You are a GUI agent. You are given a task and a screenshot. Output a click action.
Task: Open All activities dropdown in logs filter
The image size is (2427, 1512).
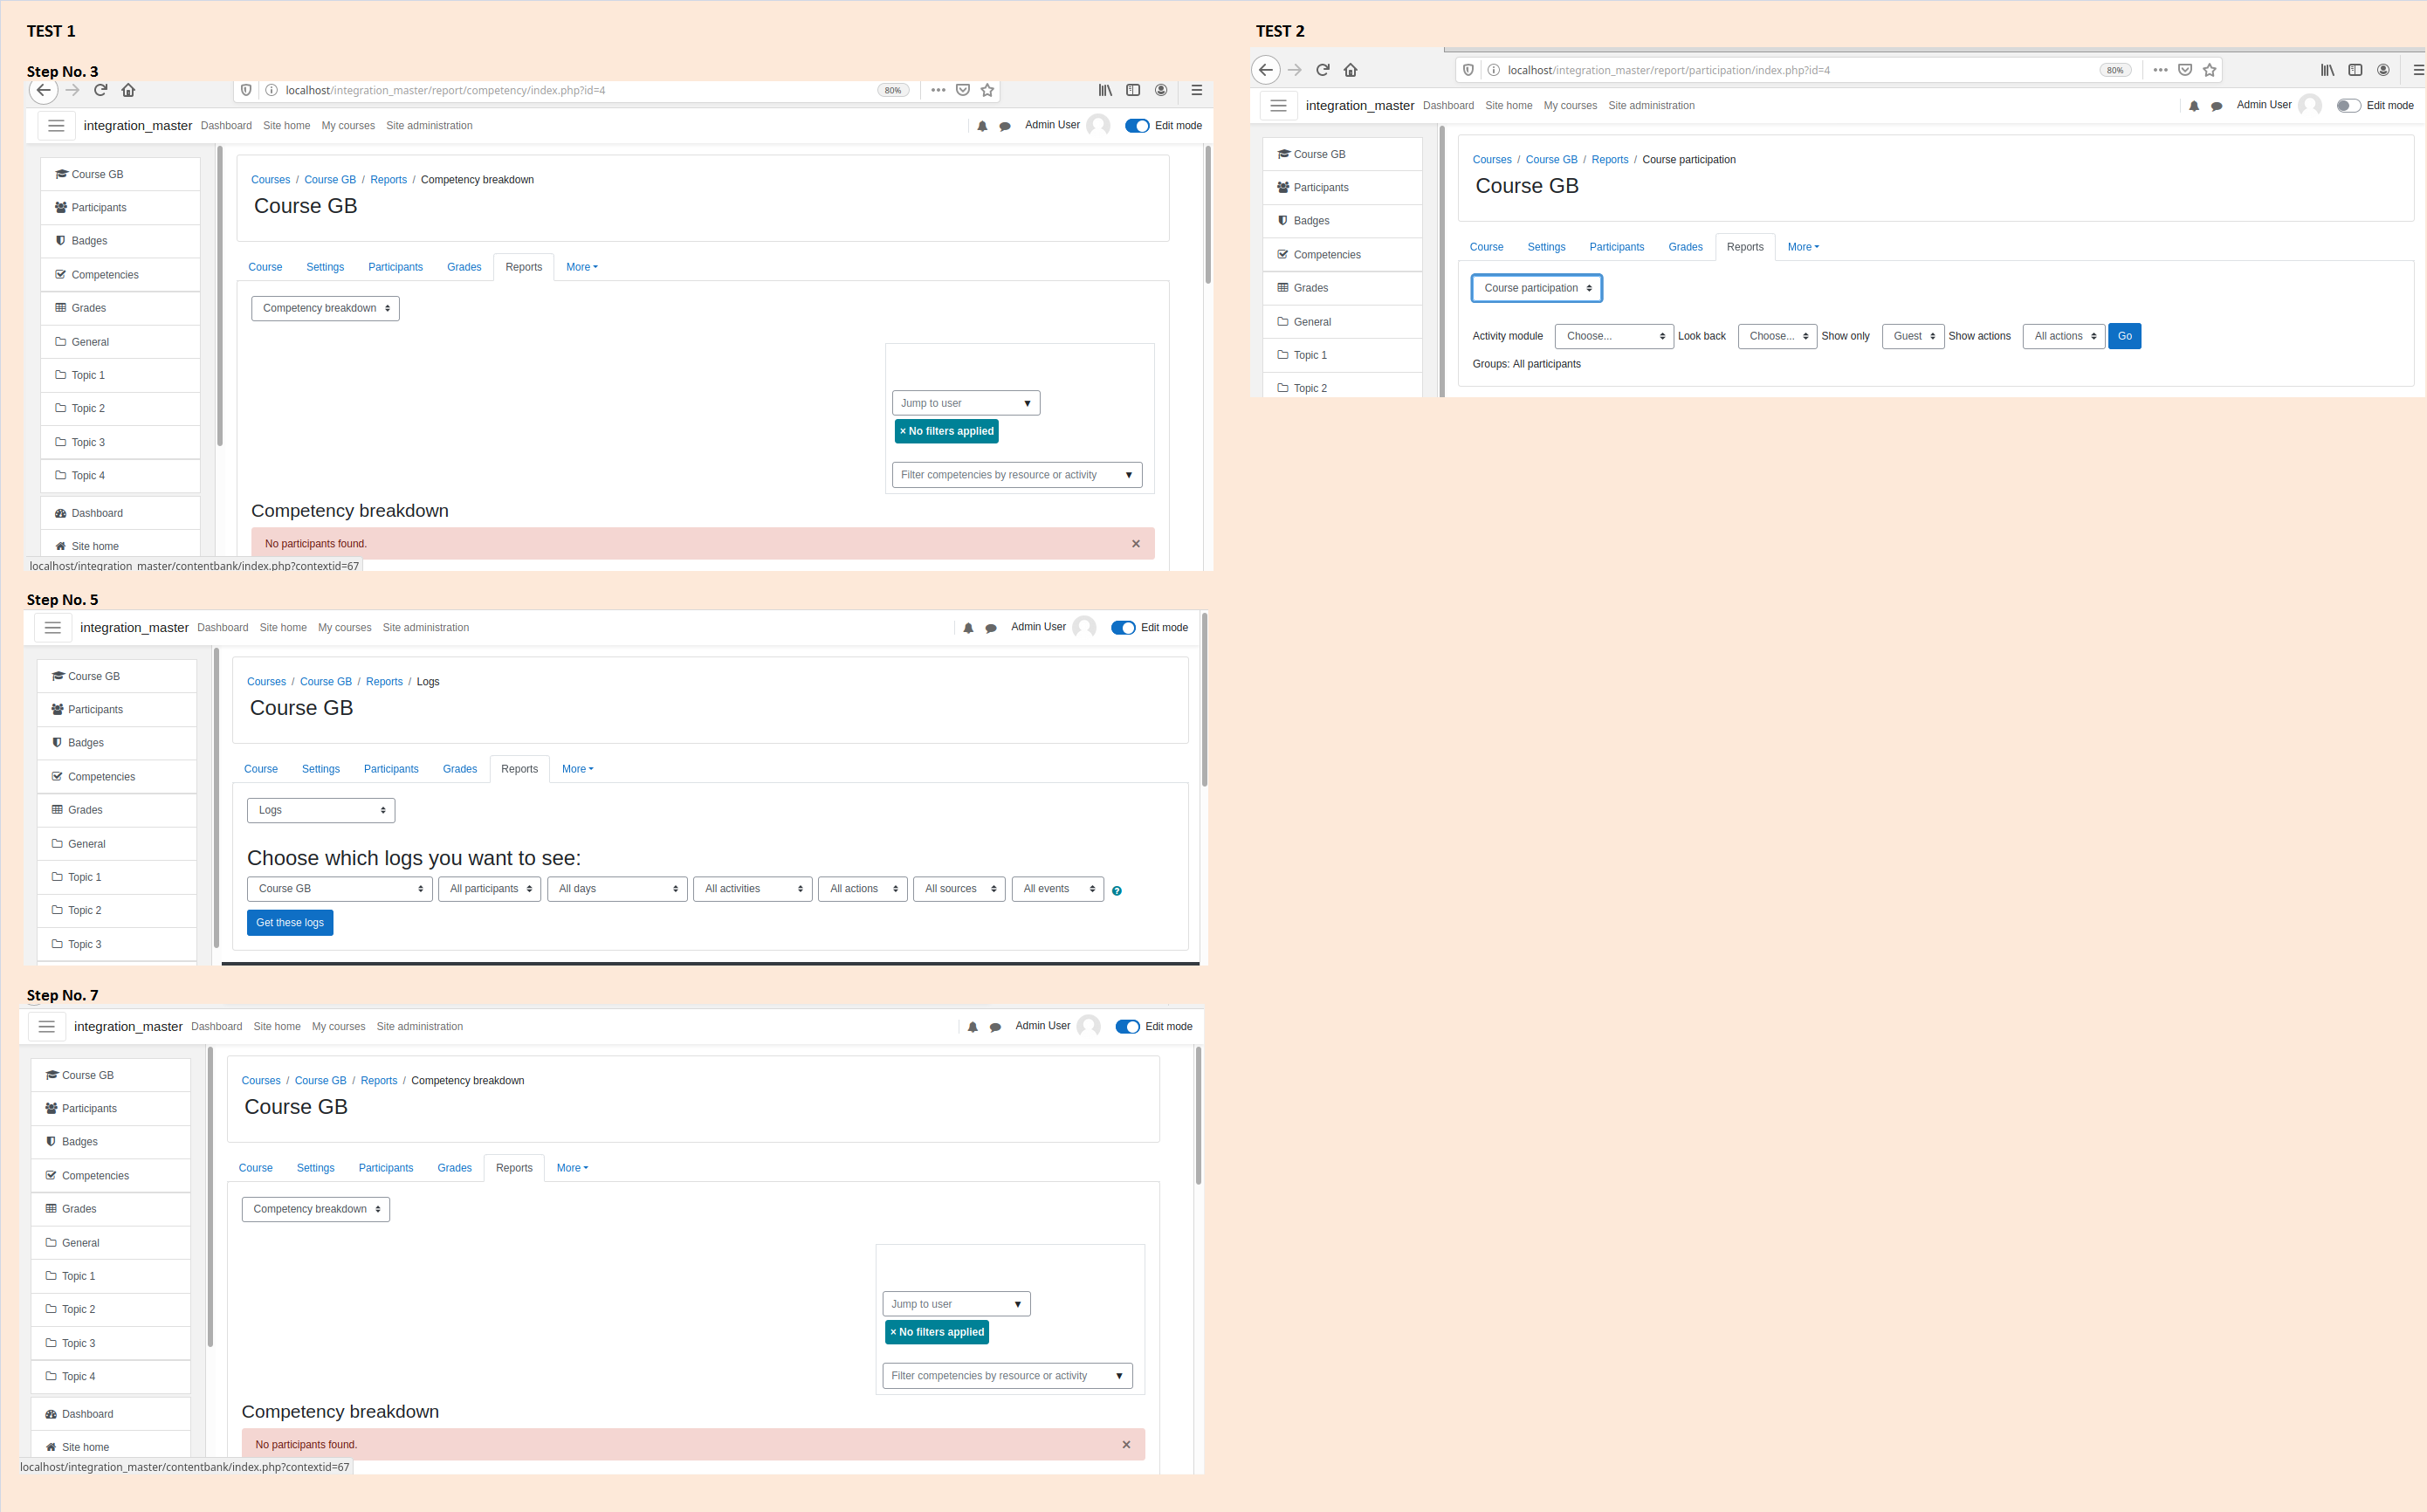click(x=753, y=889)
